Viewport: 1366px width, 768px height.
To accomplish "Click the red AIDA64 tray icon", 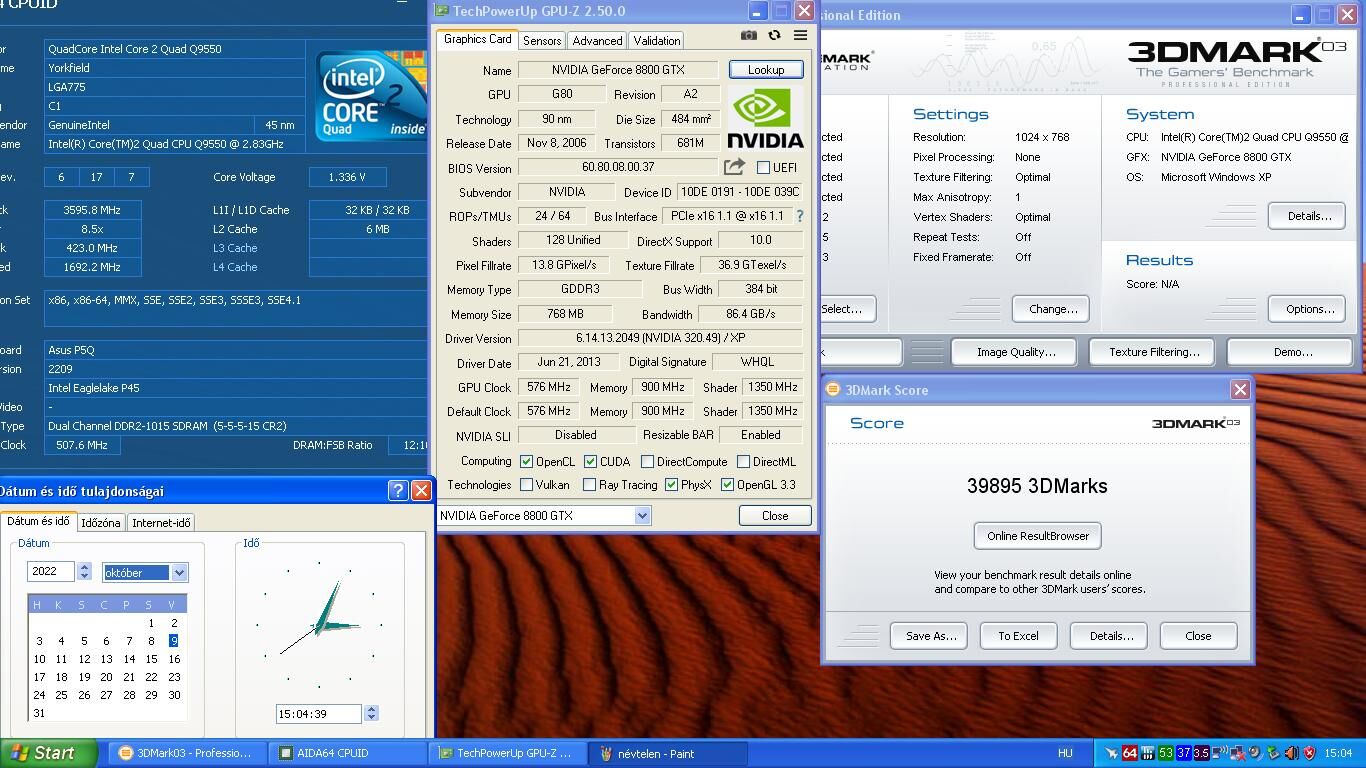I will [x=1130, y=753].
